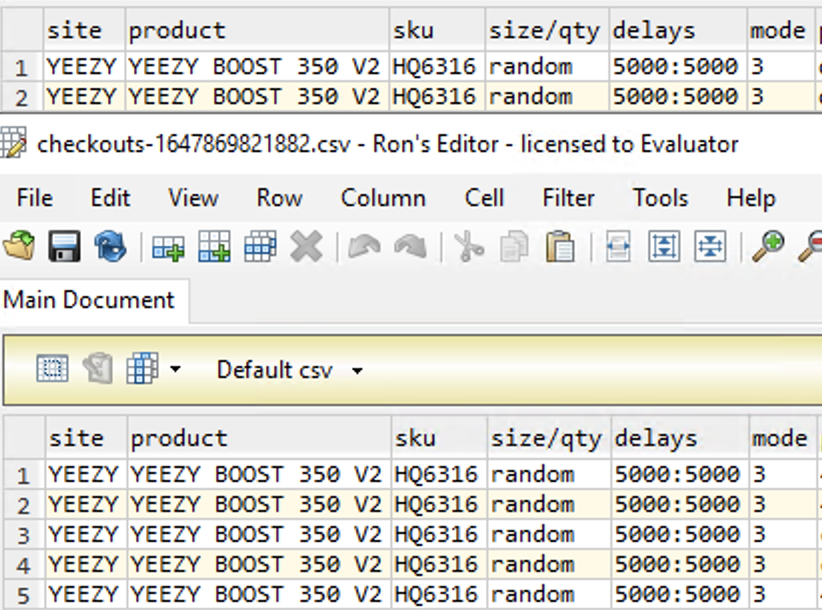Click the sku column header in lower table
Viewport: 822px width, 610px height.
(439, 438)
